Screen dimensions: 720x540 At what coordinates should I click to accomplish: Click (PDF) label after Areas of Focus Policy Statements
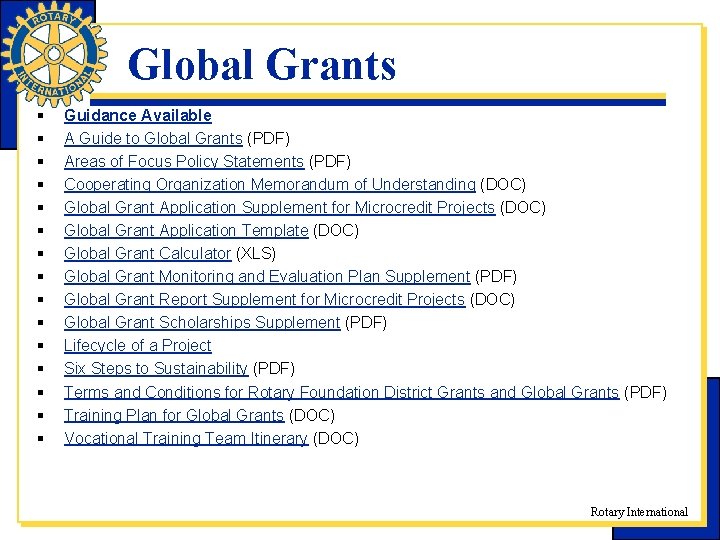(x=330, y=161)
